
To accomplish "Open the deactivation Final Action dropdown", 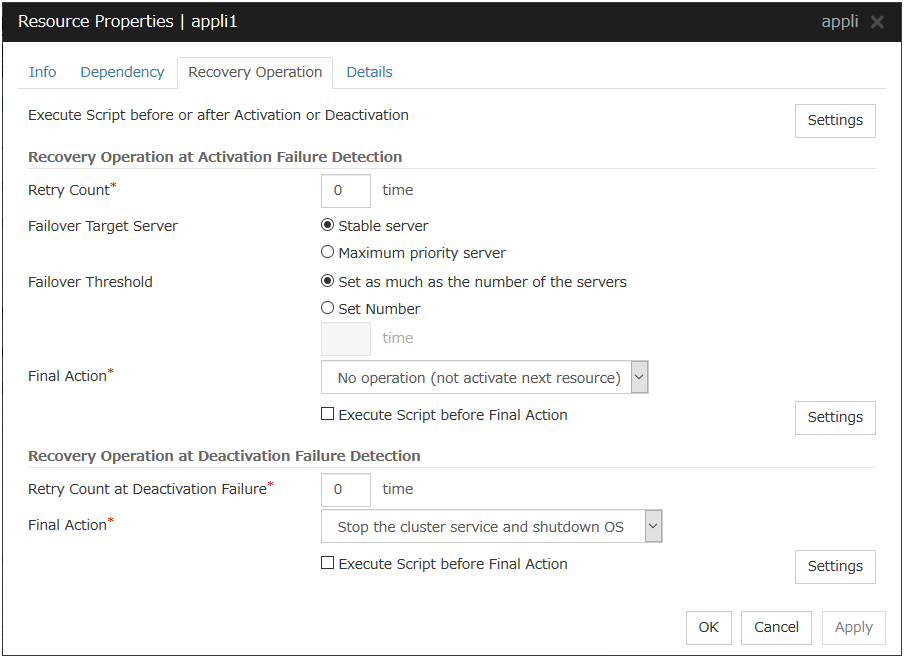I will click(x=491, y=527).
